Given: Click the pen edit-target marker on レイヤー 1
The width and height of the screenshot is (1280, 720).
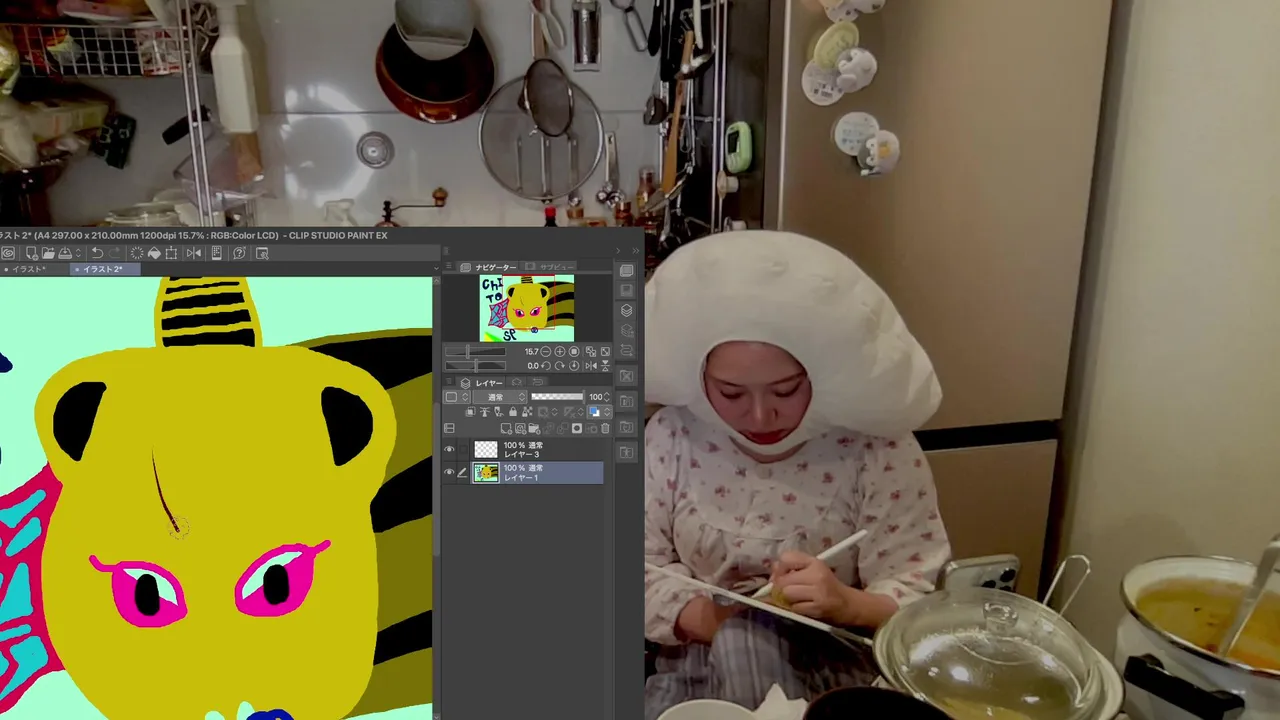Looking at the screenshot, I should click(x=463, y=472).
